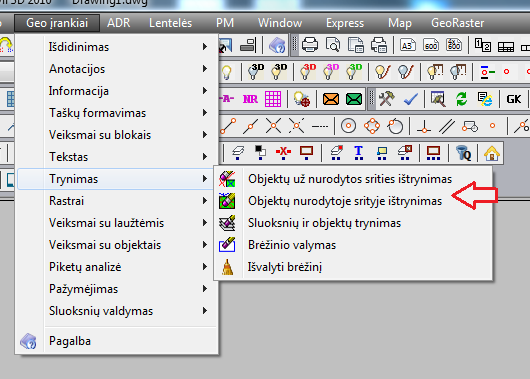This screenshot has width=530, height=379.
Task: Open the Express menu
Action: (345, 23)
